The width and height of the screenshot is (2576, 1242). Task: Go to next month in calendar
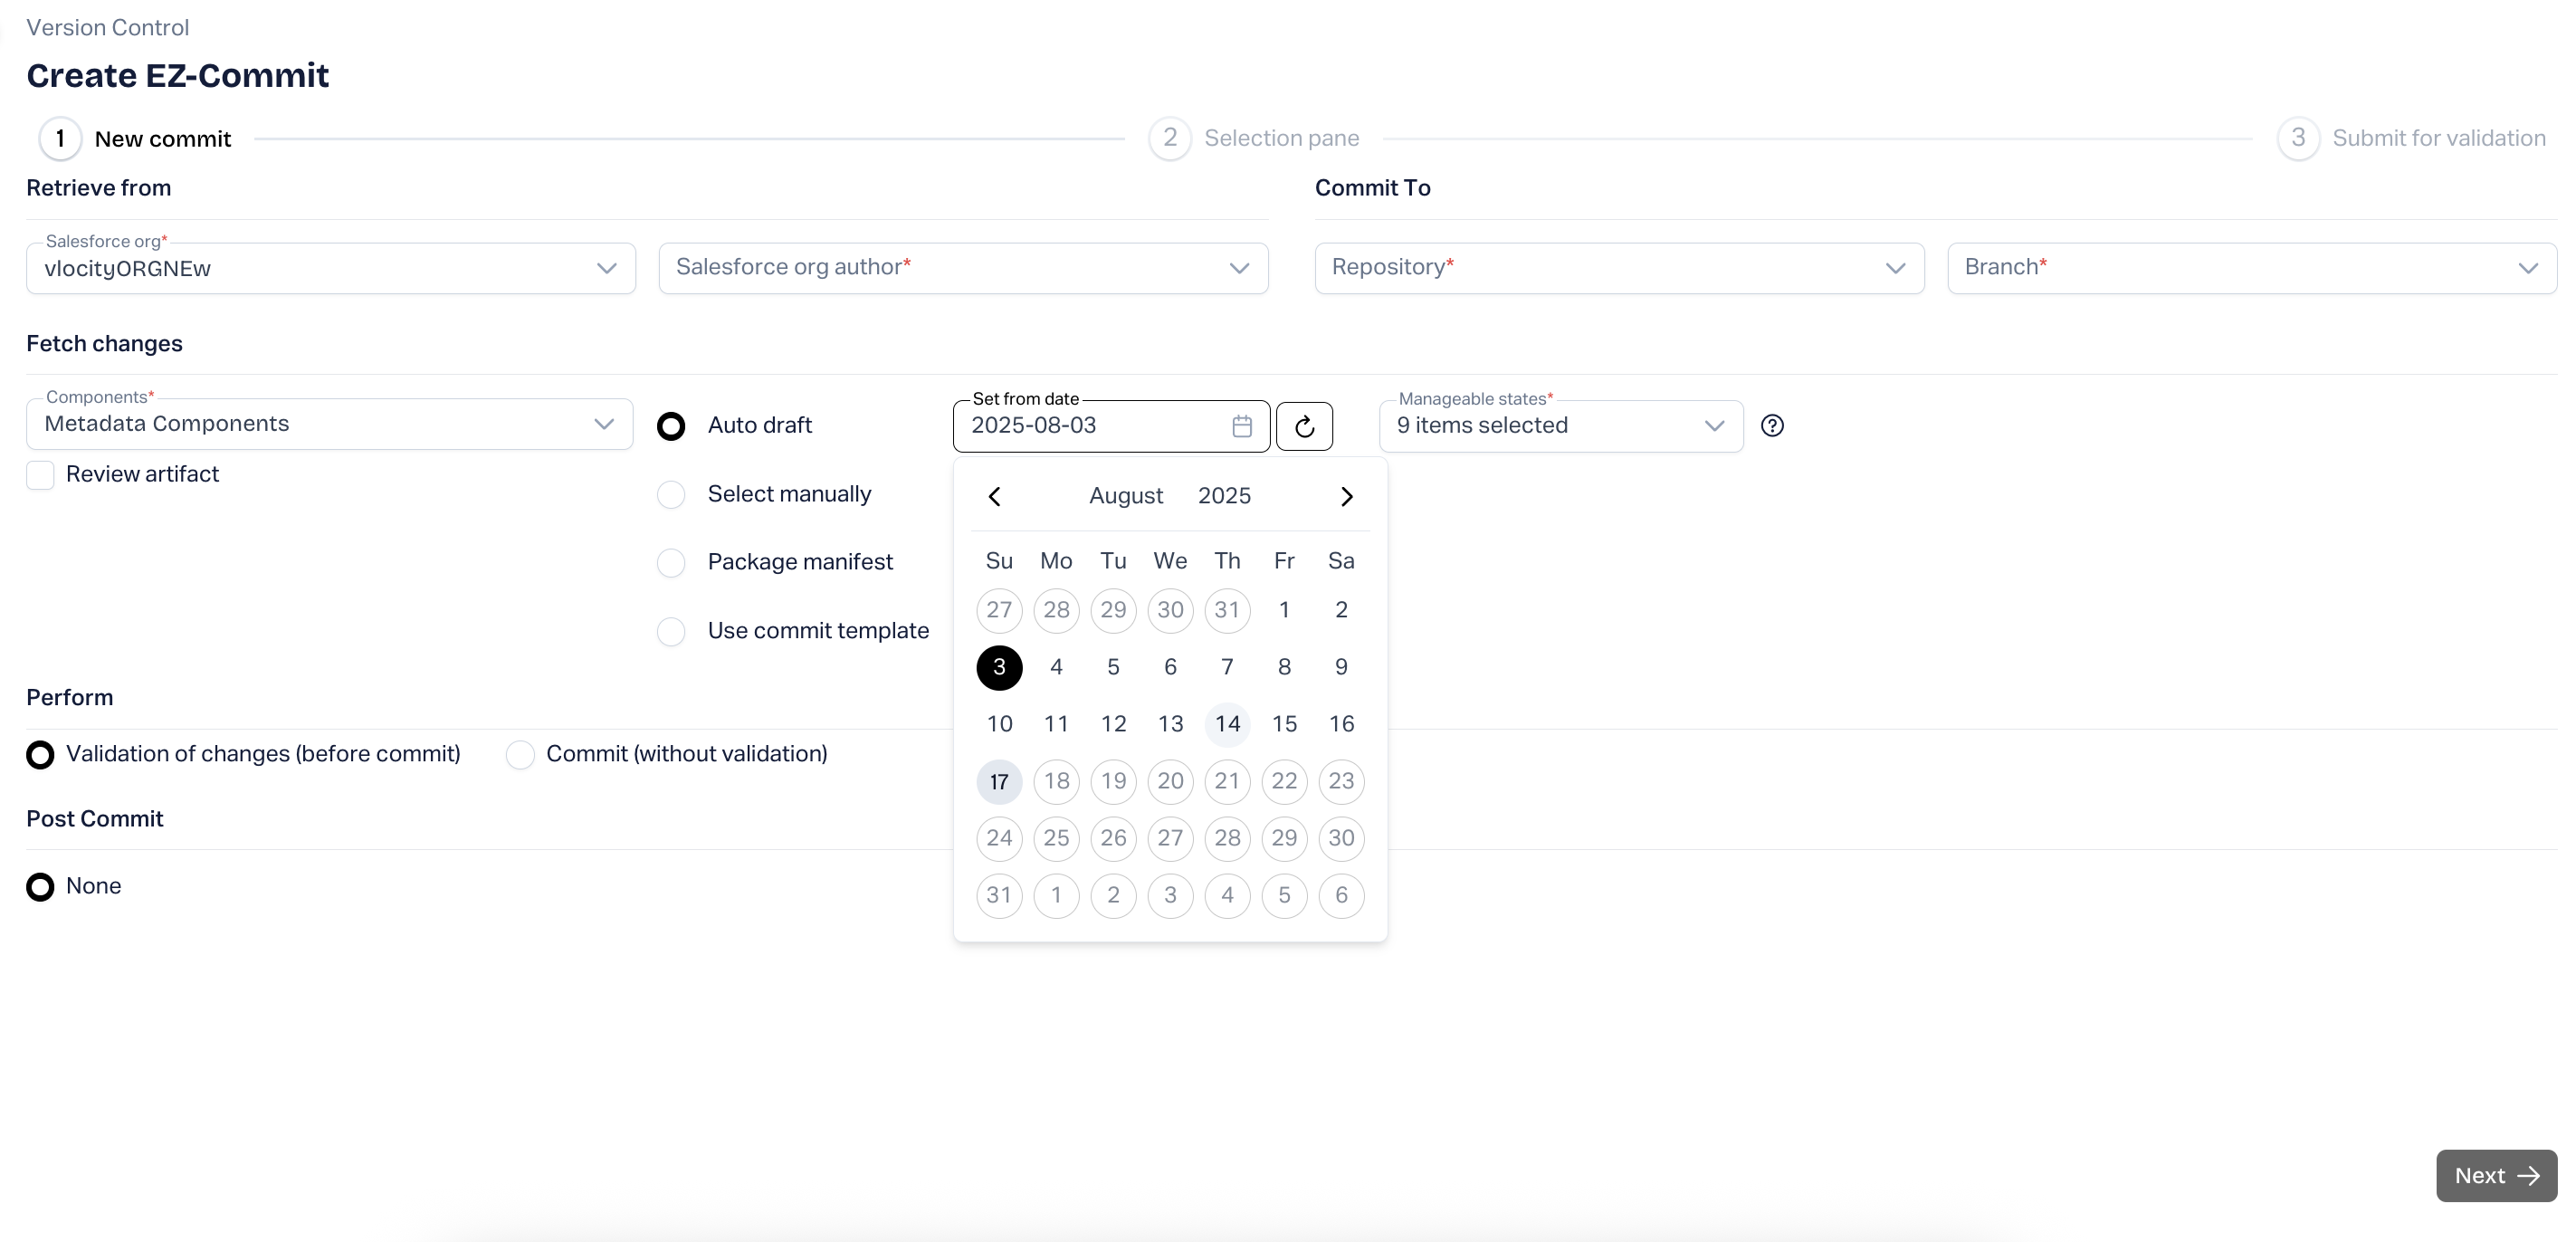coord(1346,496)
